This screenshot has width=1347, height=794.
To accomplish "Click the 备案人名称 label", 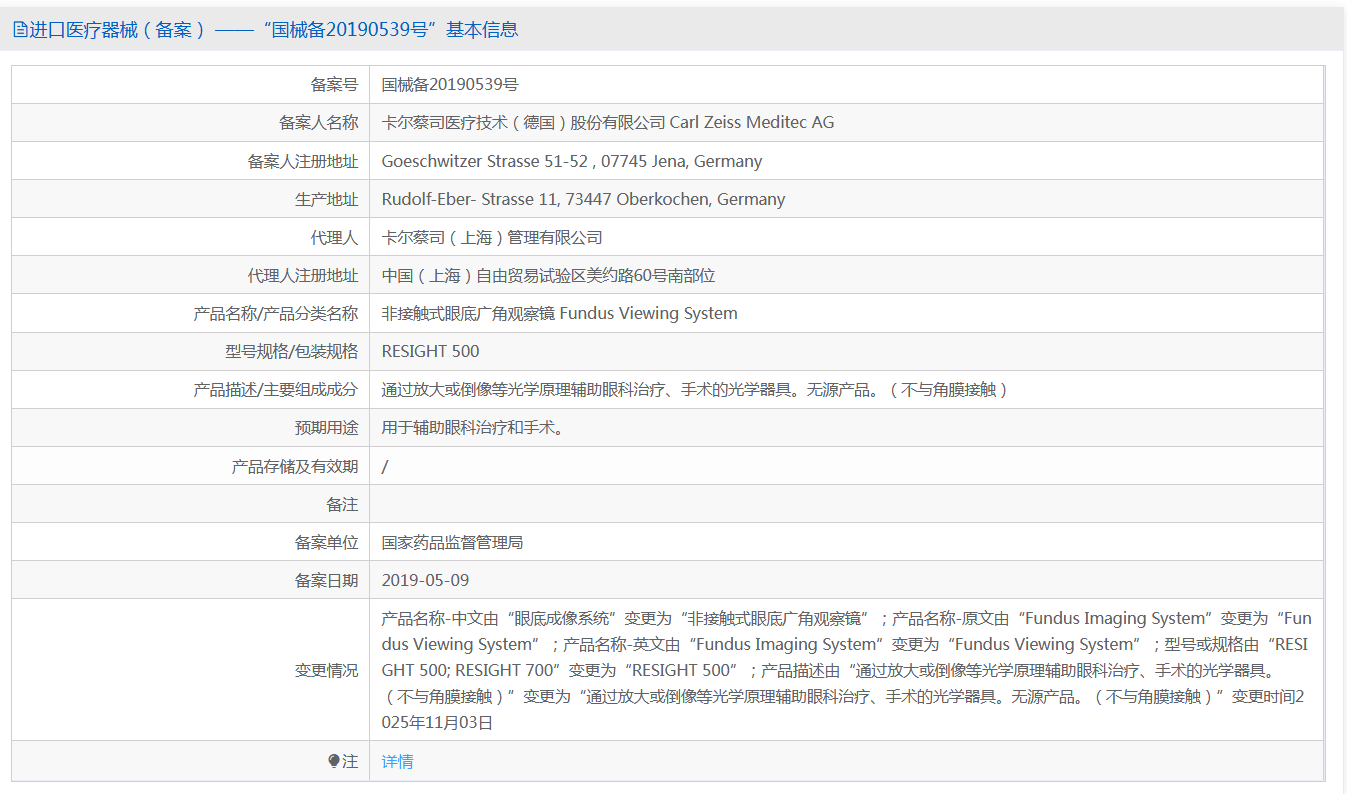I will pyautogui.click(x=318, y=123).
